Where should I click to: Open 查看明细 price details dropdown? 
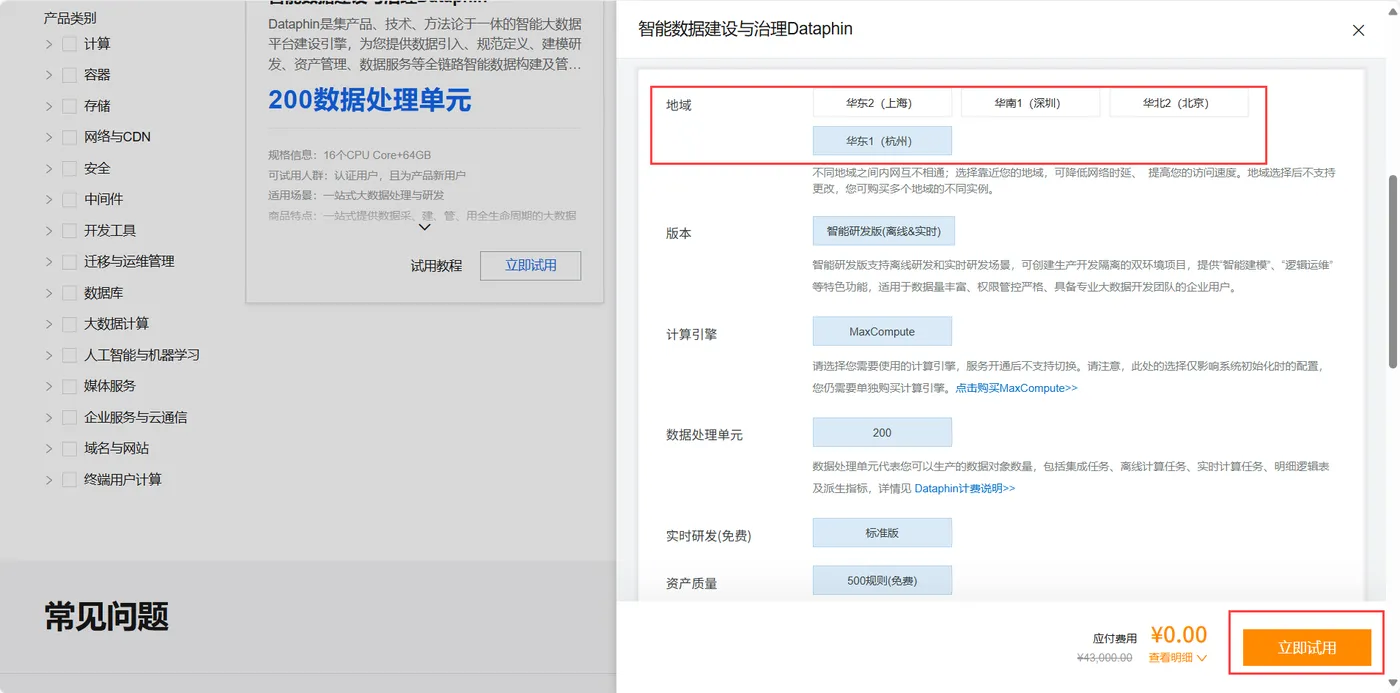pyautogui.click(x=1177, y=658)
